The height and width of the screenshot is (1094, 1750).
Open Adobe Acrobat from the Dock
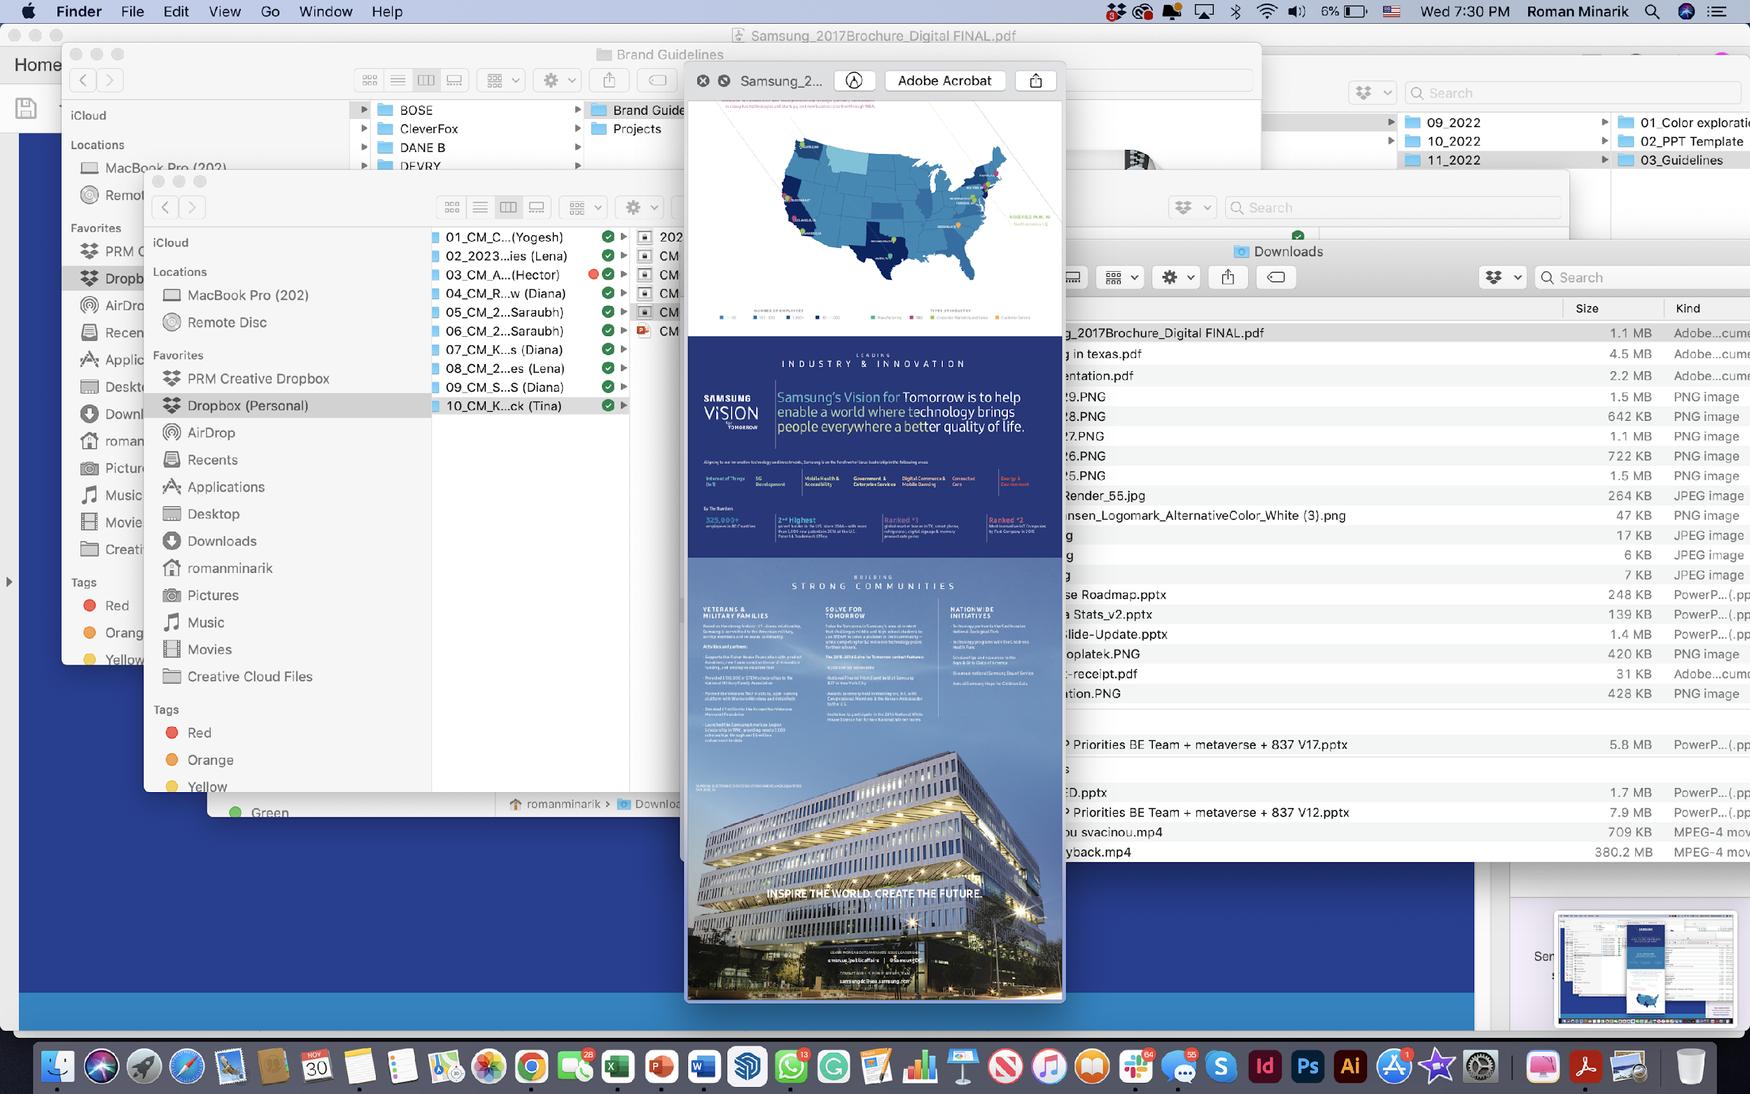[1586, 1067]
